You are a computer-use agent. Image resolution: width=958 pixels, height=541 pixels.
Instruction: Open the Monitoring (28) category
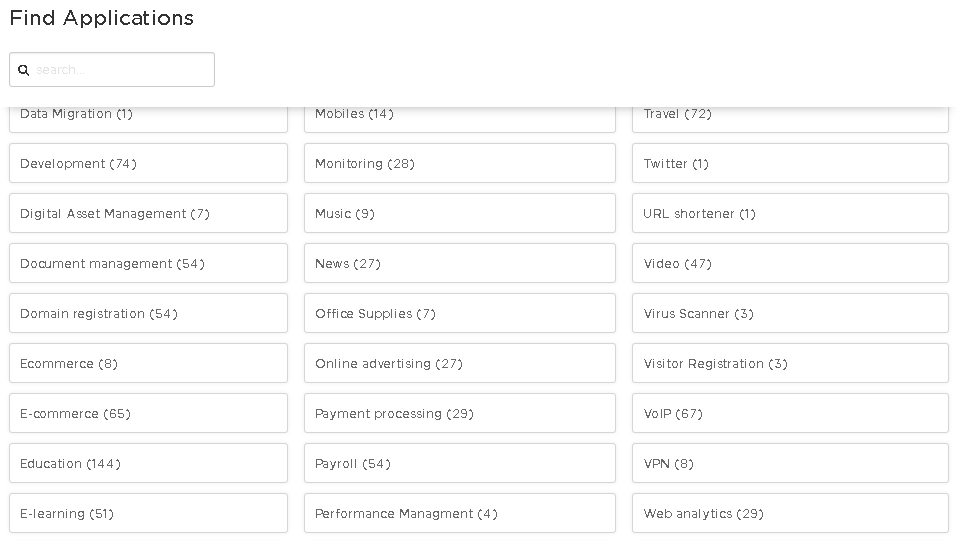[459, 163]
